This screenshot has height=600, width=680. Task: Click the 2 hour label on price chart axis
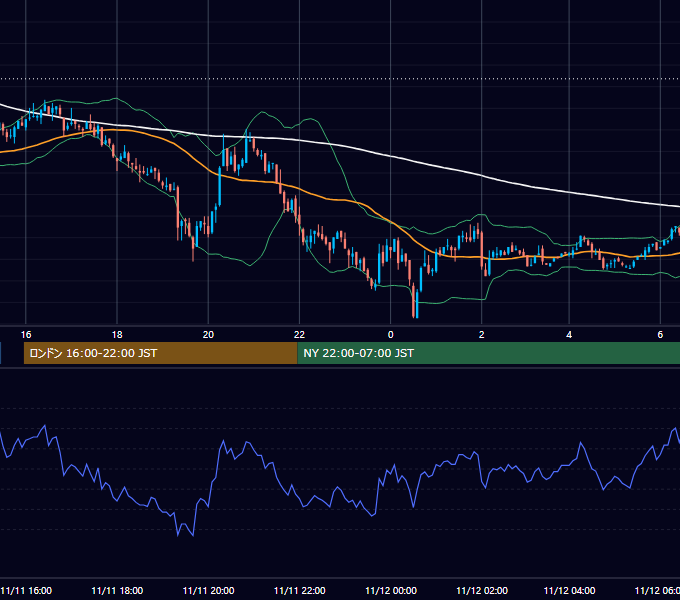[481, 335]
